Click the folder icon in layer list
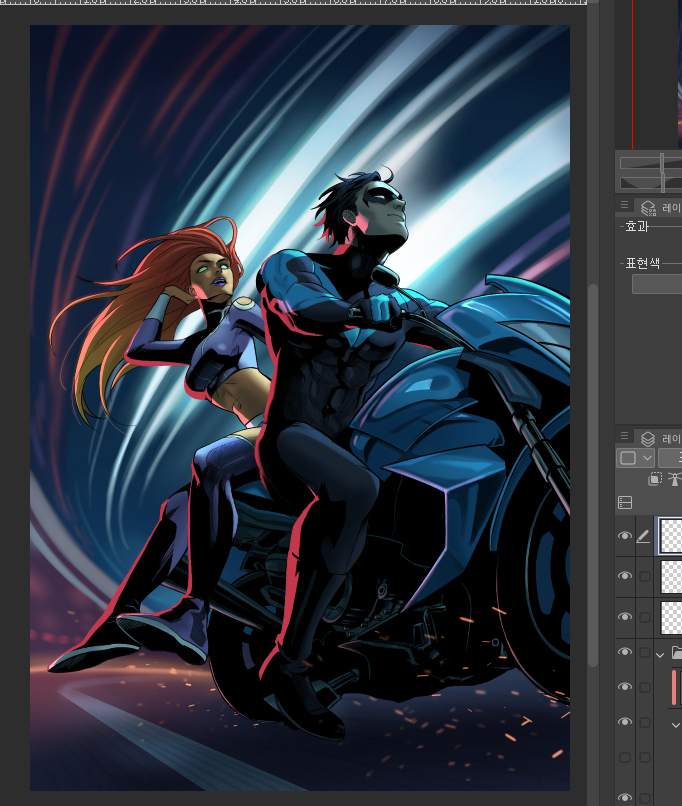The image size is (682, 806). click(676, 653)
